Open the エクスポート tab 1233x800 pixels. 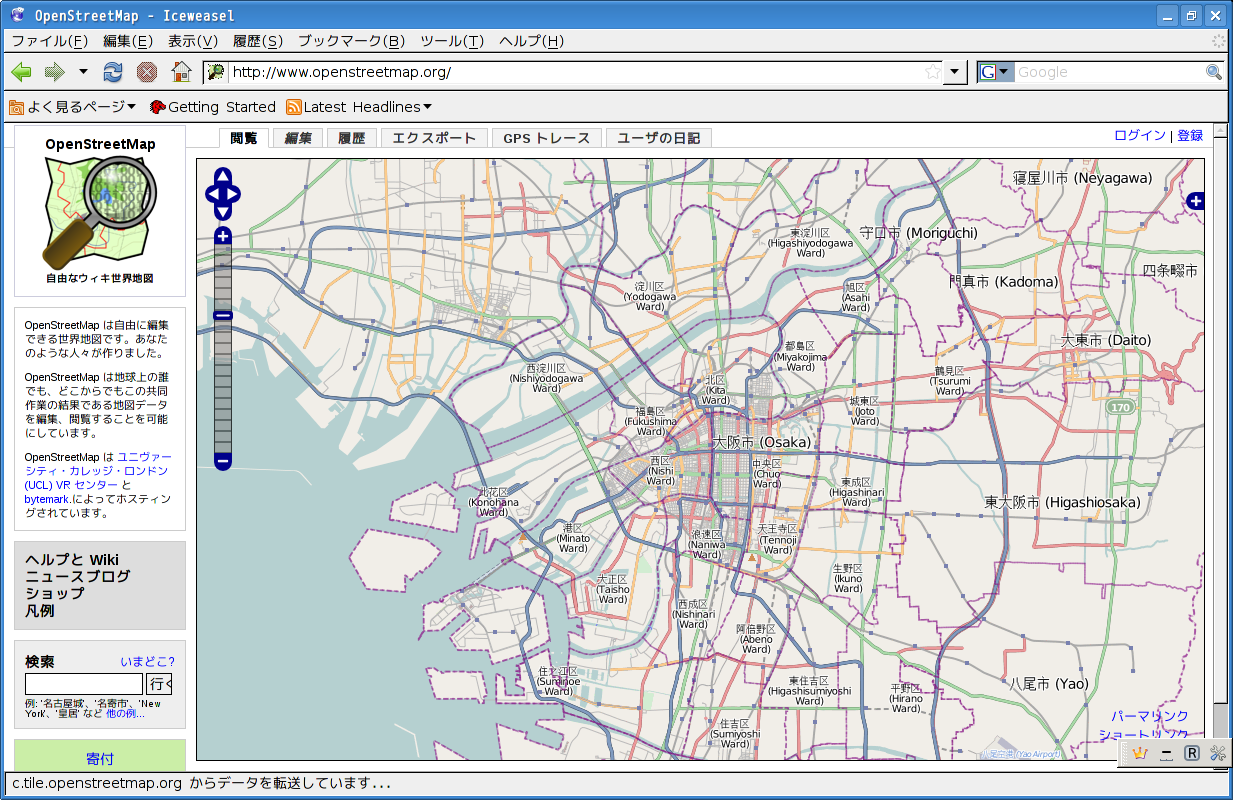(x=434, y=138)
